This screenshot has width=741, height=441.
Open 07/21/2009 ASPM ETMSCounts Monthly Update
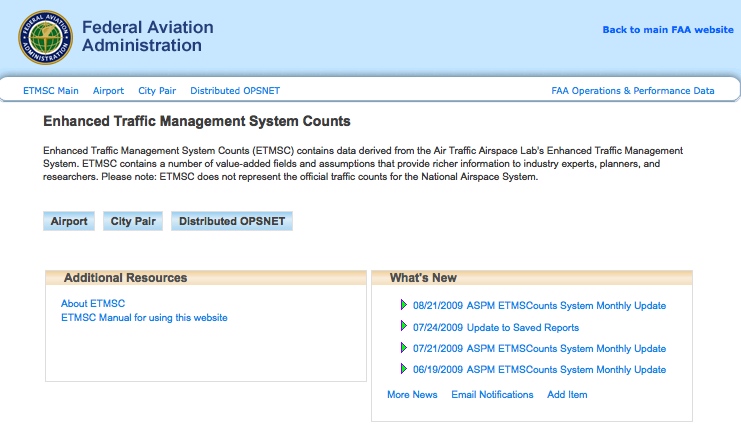(x=539, y=349)
